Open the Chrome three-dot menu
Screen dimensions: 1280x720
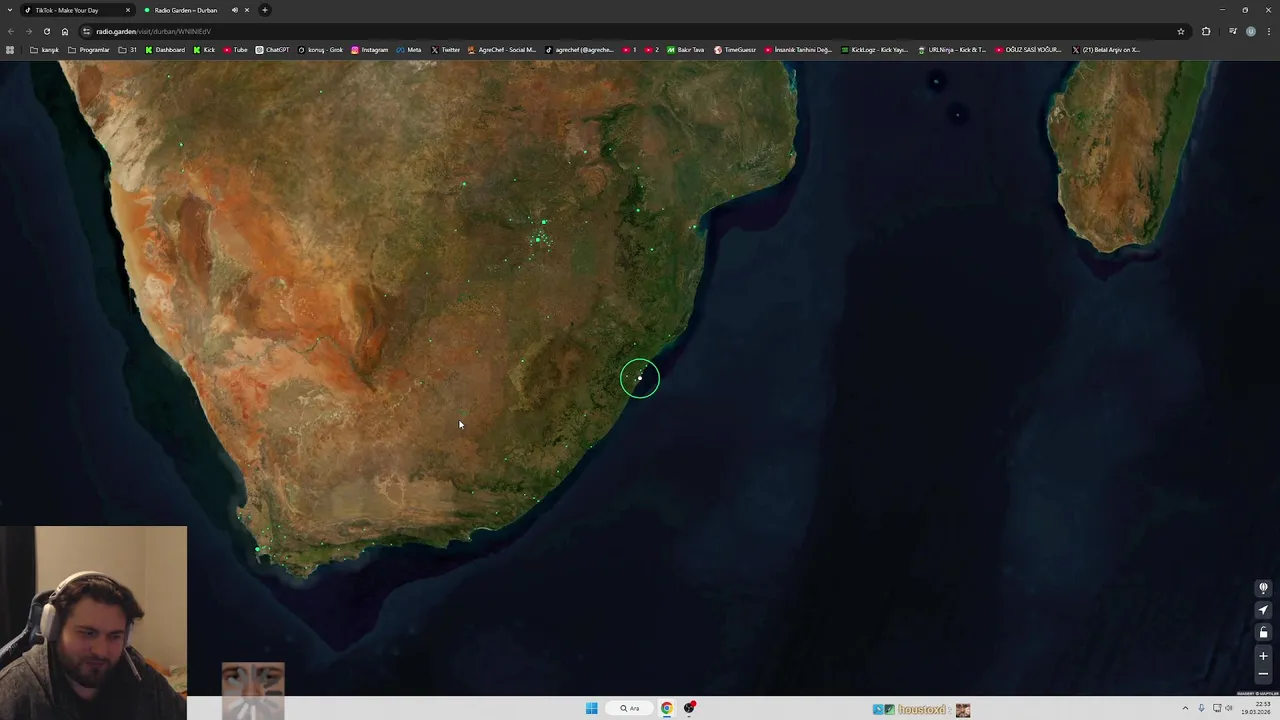[x=1269, y=31]
